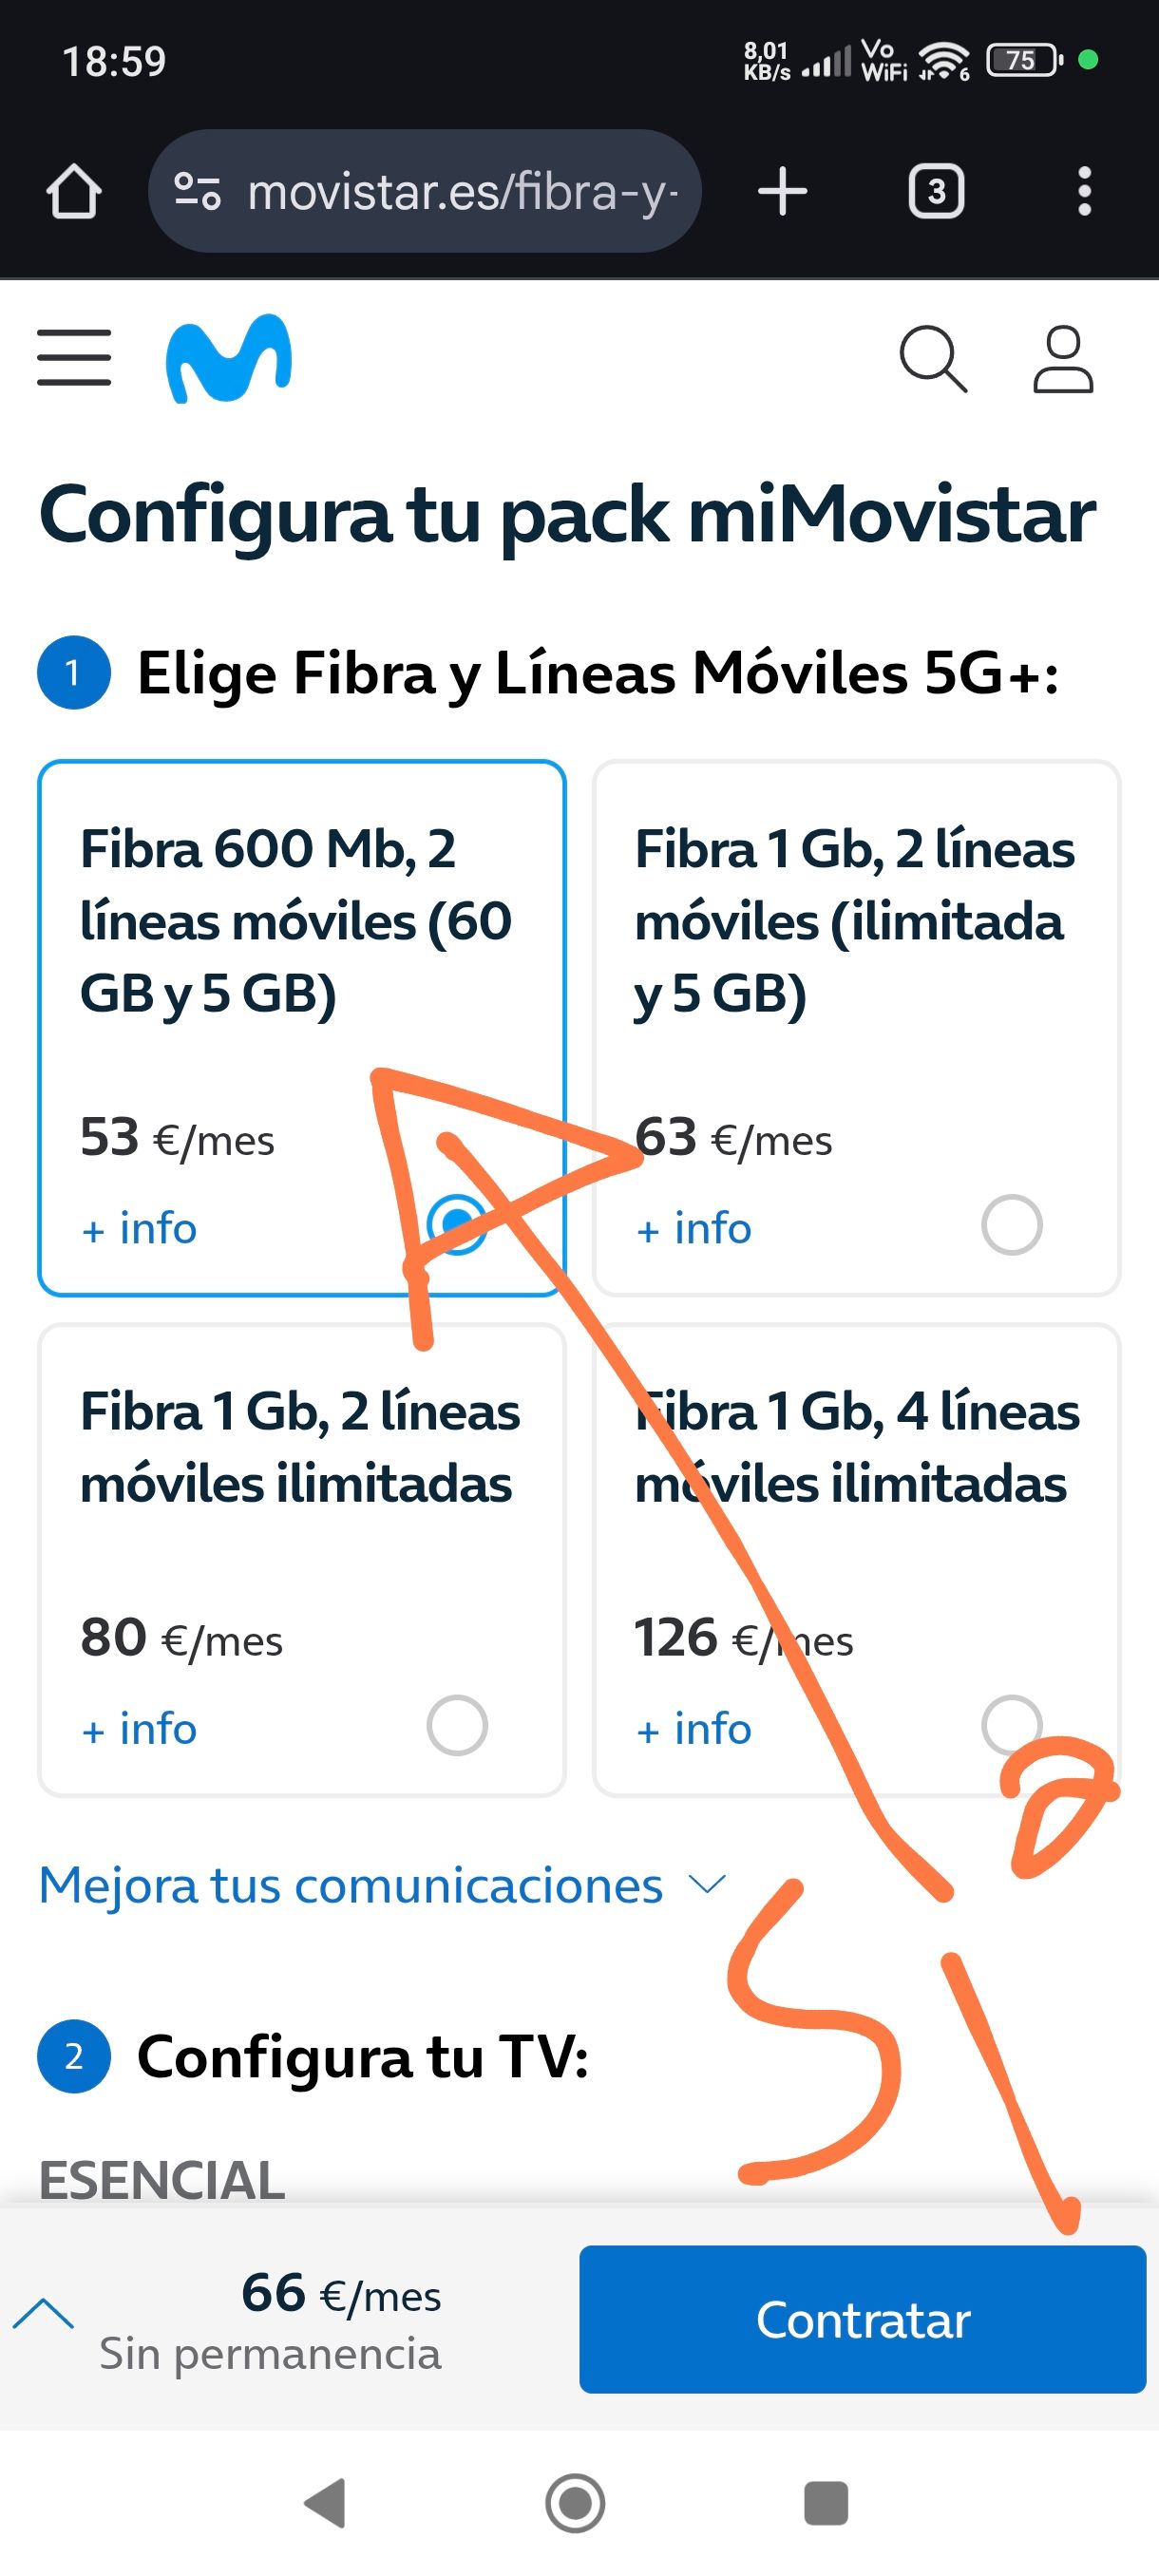This screenshot has height=2576, width=1159.
Task: Open a new browser tab
Action: click(782, 191)
